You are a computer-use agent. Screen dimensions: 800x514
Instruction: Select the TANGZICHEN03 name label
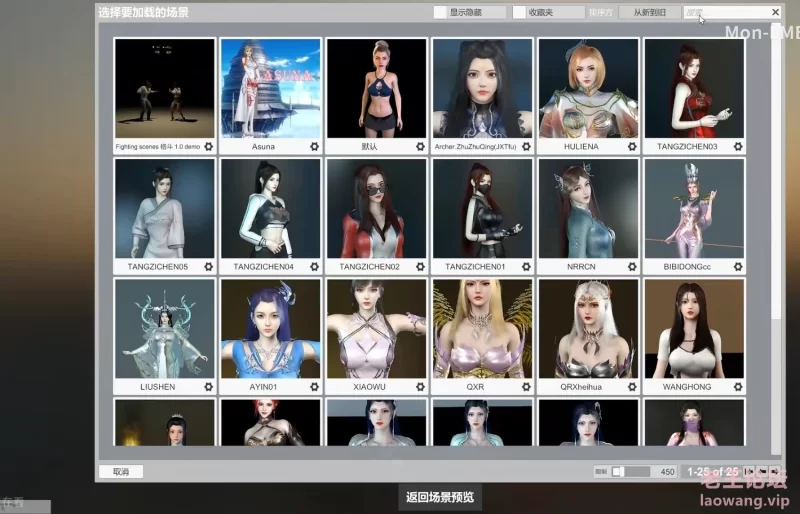[x=687, y=146]
